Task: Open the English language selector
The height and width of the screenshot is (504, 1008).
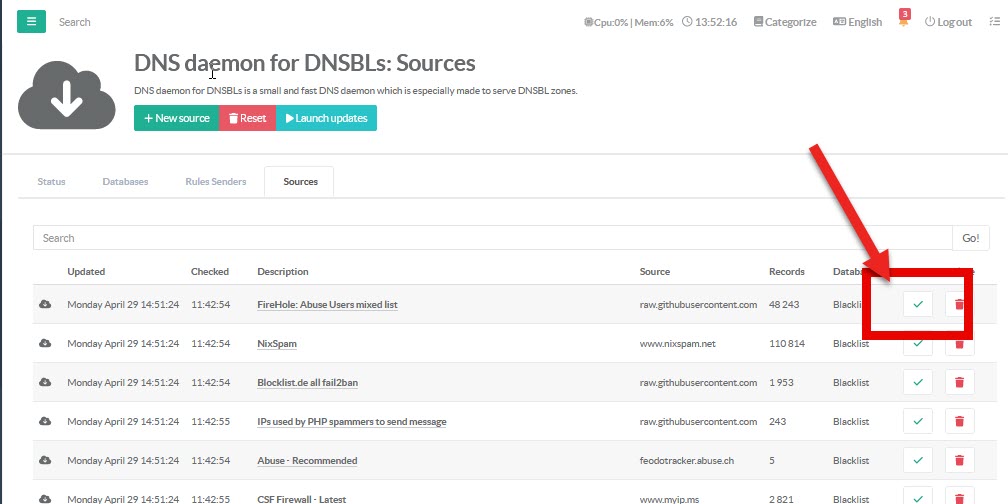Action: (x=857, y=22)
